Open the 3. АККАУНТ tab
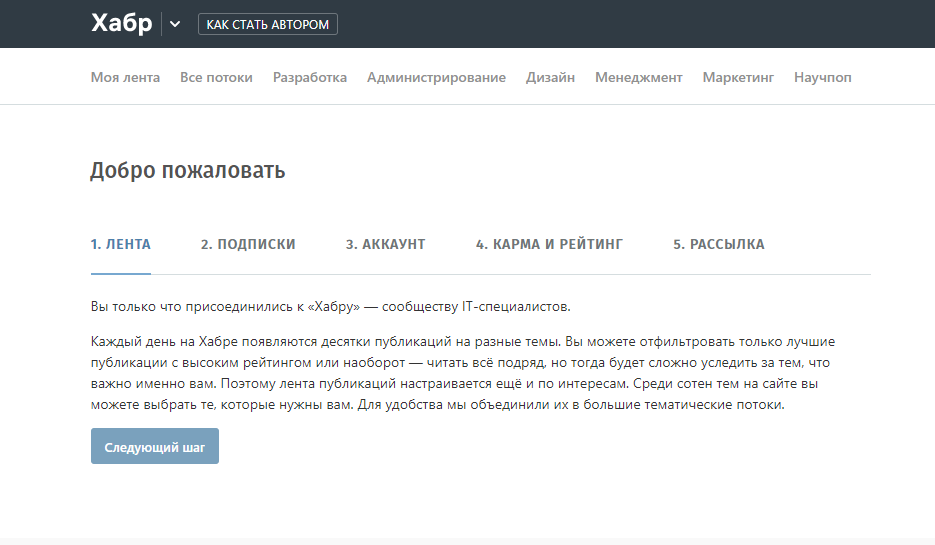Image resolution: width=935 pixels, height=545 pixels. click(385, 244)
